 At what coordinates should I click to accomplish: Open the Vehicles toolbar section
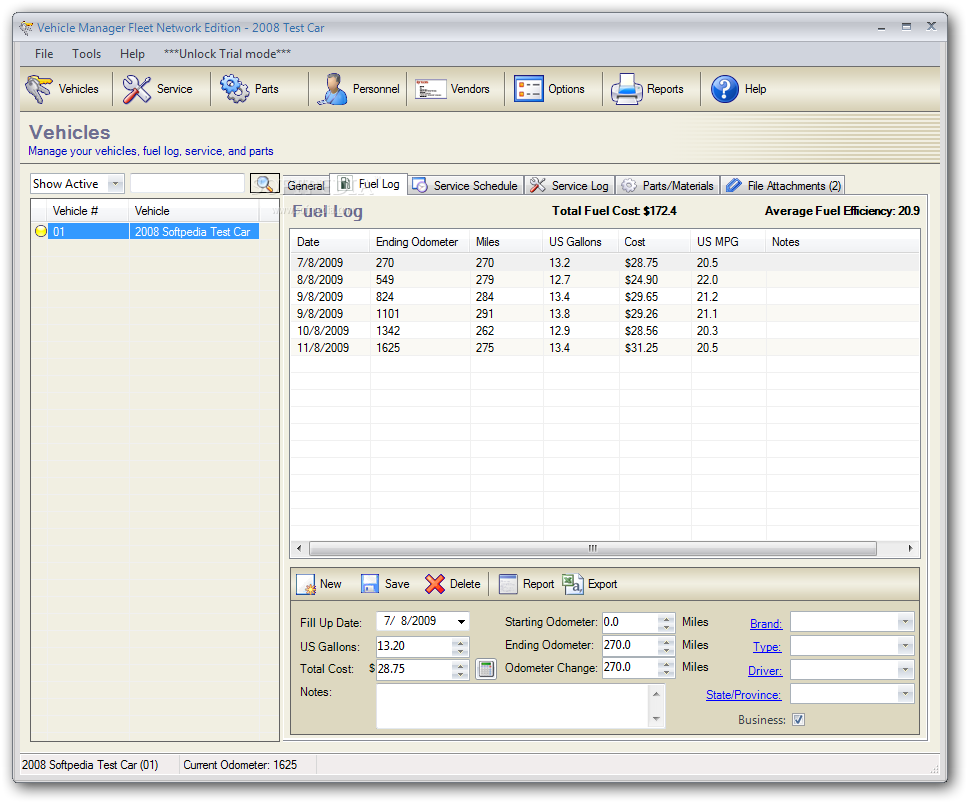(62, 89)
